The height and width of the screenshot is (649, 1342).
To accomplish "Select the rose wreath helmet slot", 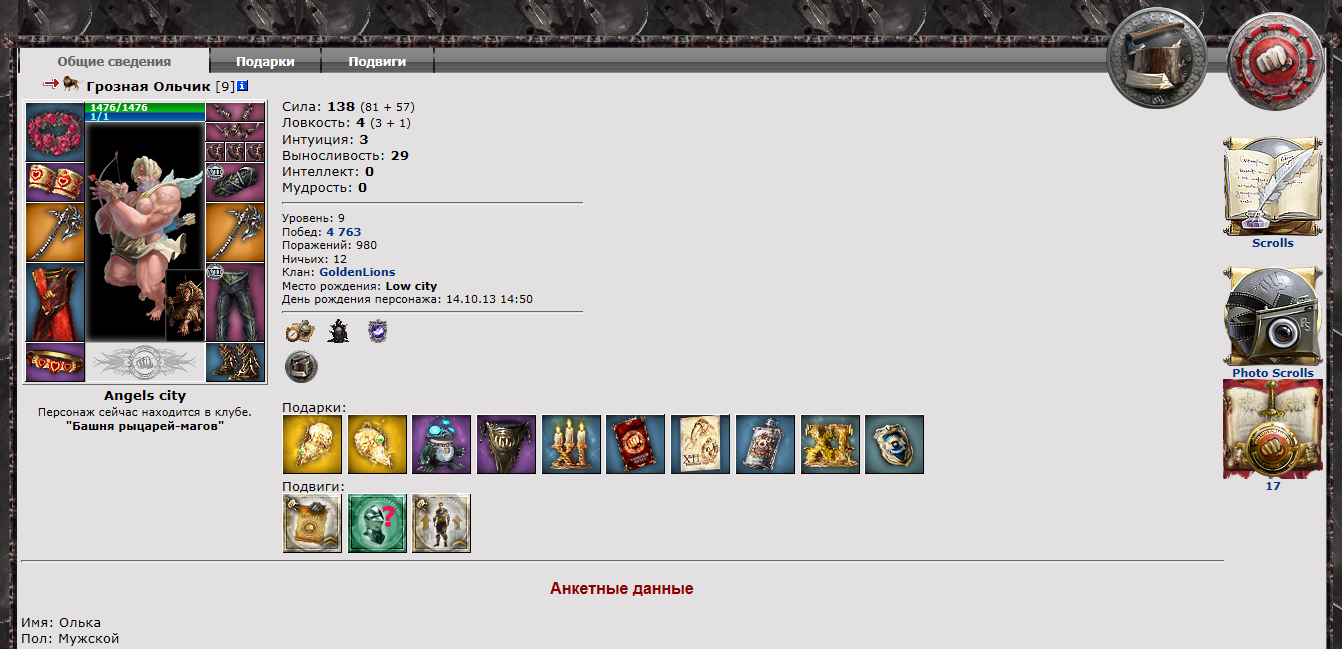I will coord(55,131).
